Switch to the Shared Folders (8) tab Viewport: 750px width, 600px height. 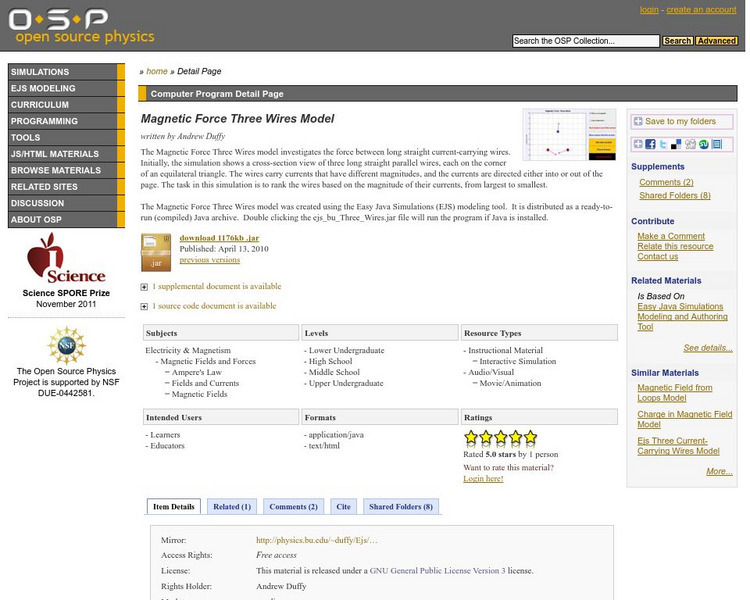point(401,507)
